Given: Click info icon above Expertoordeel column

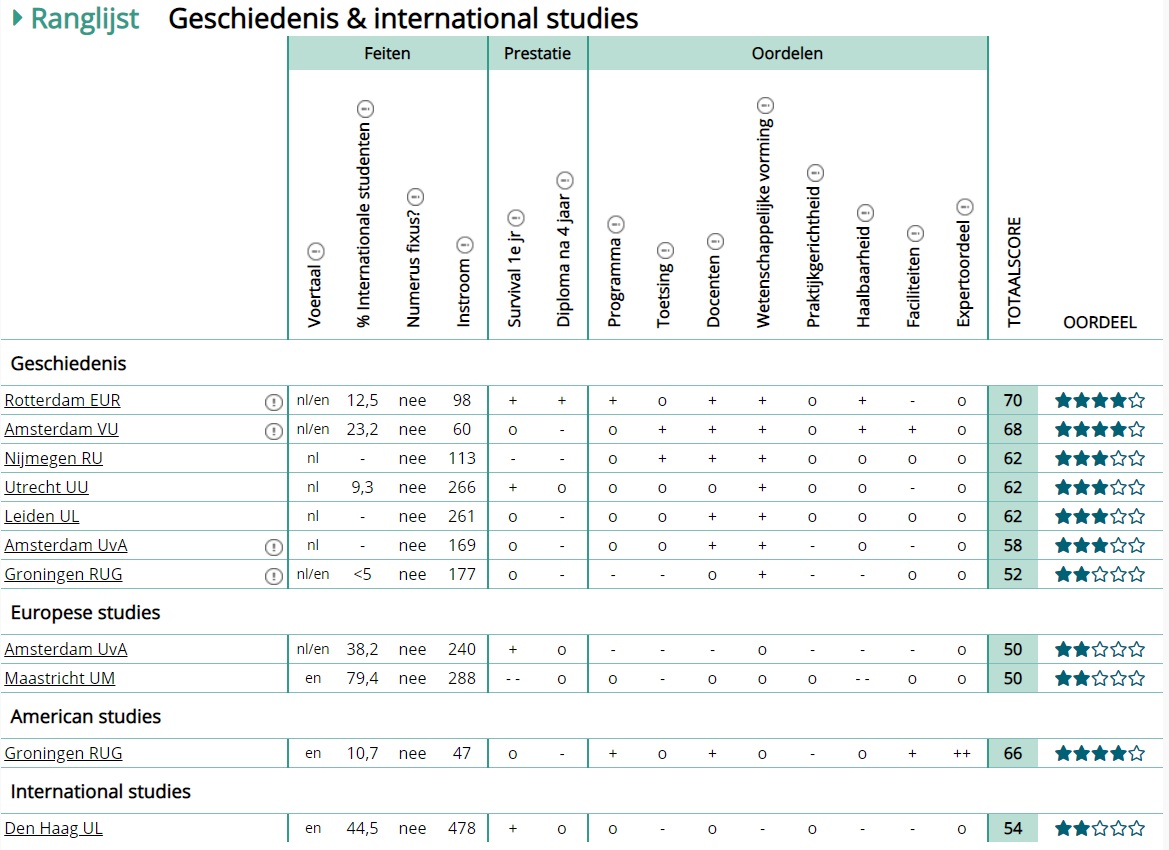Looking at the screenshot, I should point(965,207).
